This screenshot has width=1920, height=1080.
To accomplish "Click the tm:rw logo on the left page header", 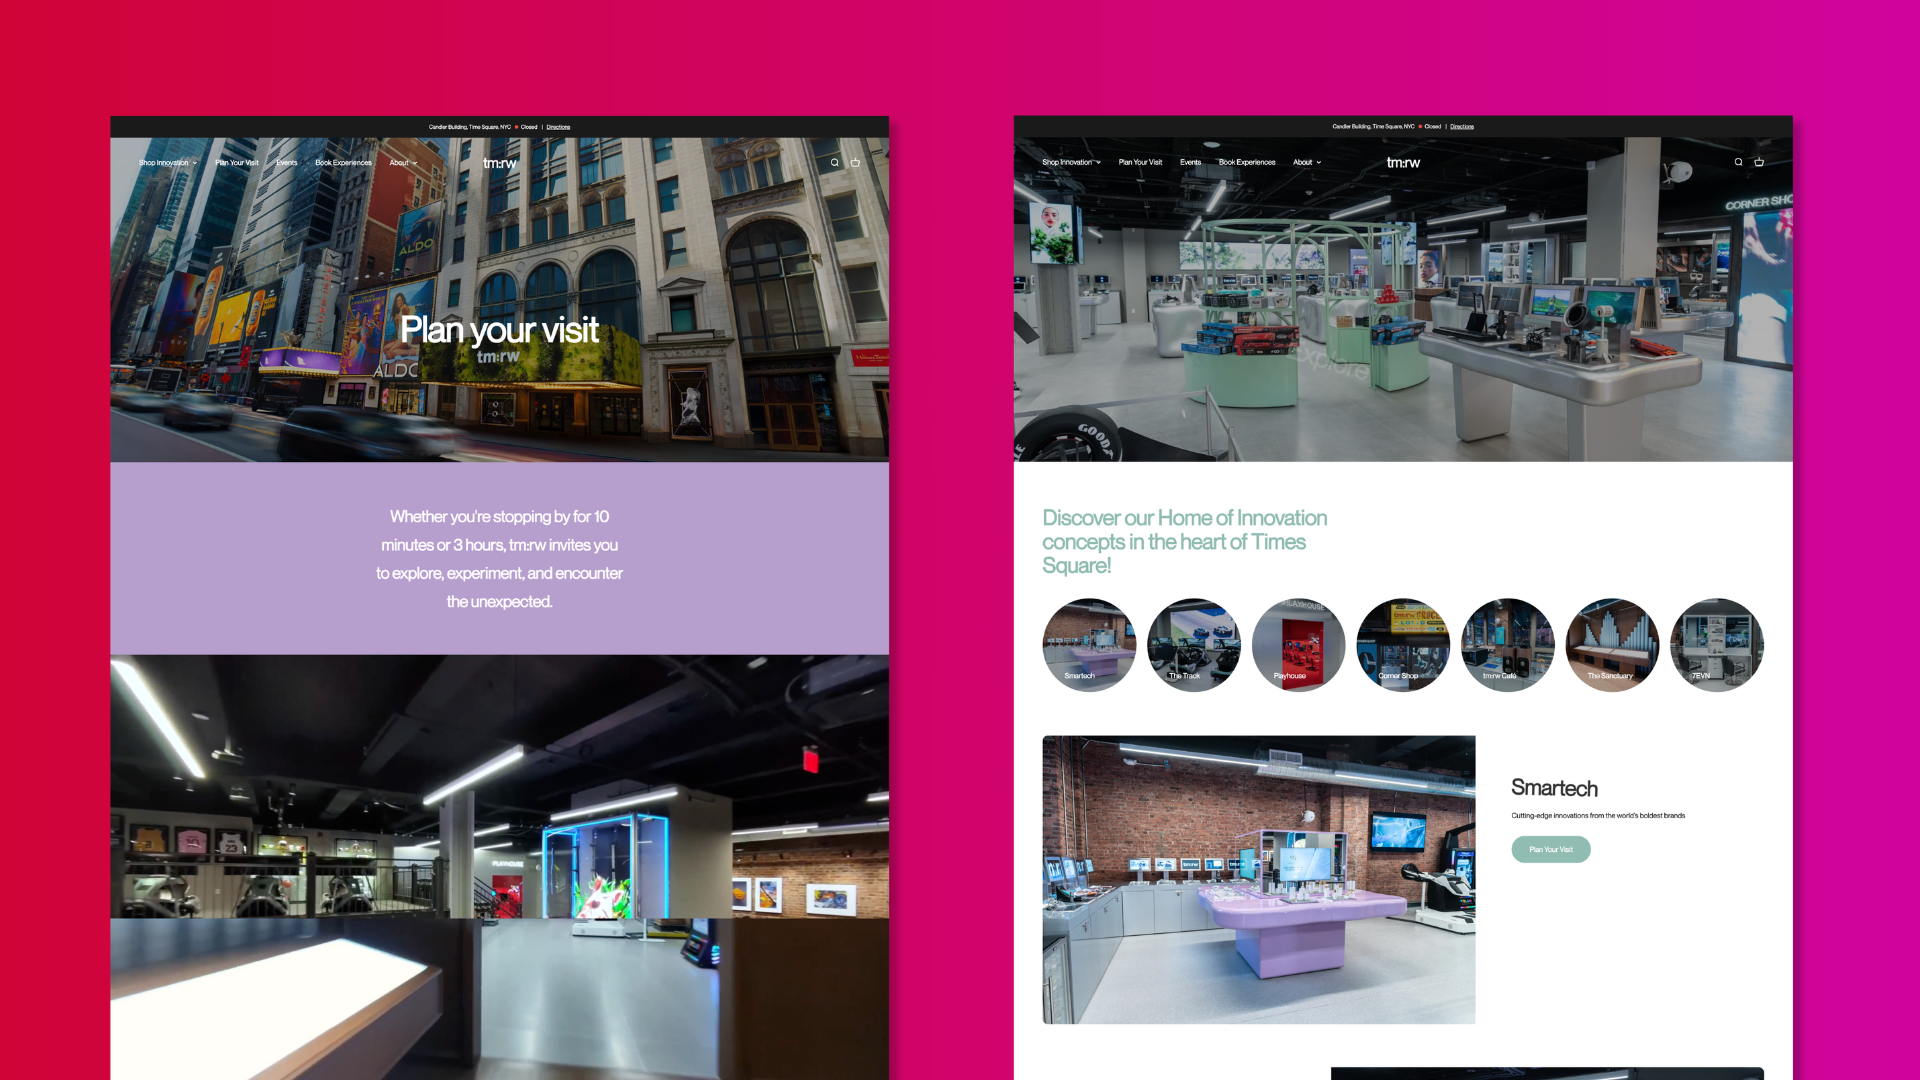I will [x=499, y=163].
